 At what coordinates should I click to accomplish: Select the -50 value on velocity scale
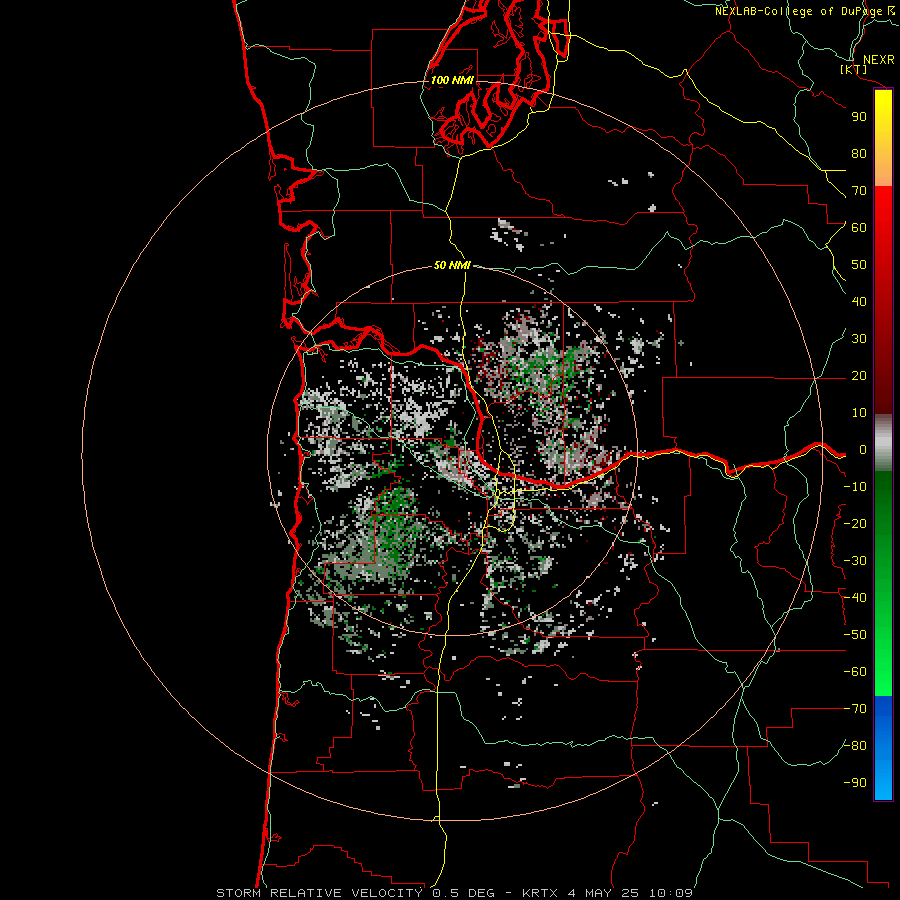pos(855,635)
